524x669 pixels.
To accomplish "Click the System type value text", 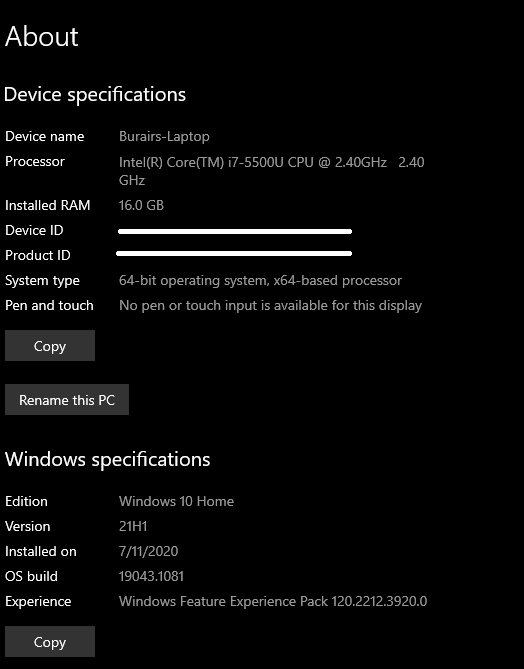I will click(x=260, y=281).
